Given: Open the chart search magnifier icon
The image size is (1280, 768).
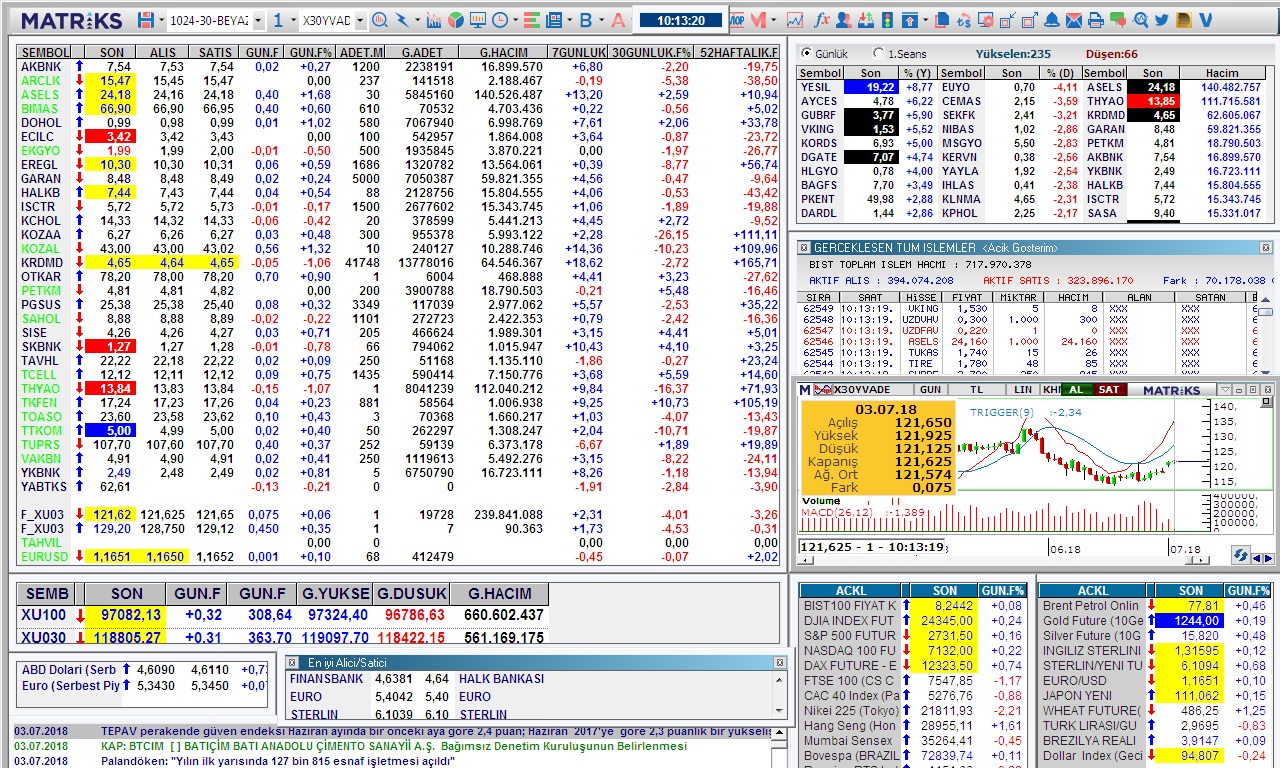Looking at the screenshot, I should tap(380, 20).
